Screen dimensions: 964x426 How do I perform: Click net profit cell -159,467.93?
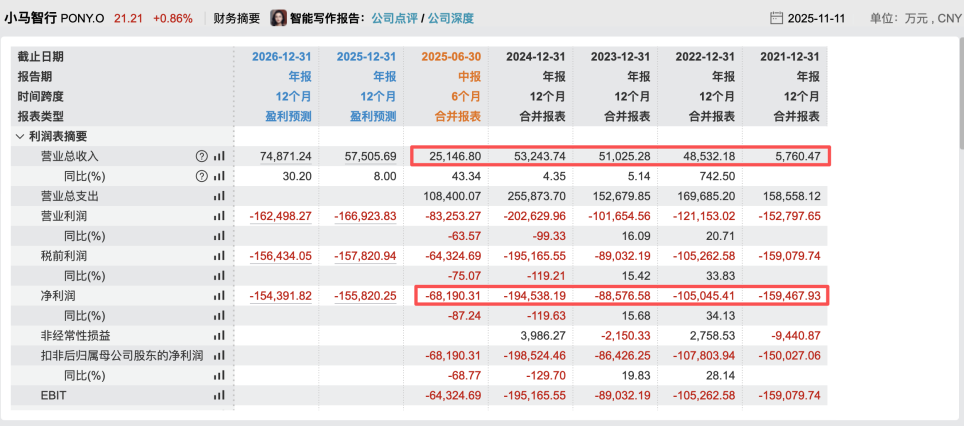(789, 296)
